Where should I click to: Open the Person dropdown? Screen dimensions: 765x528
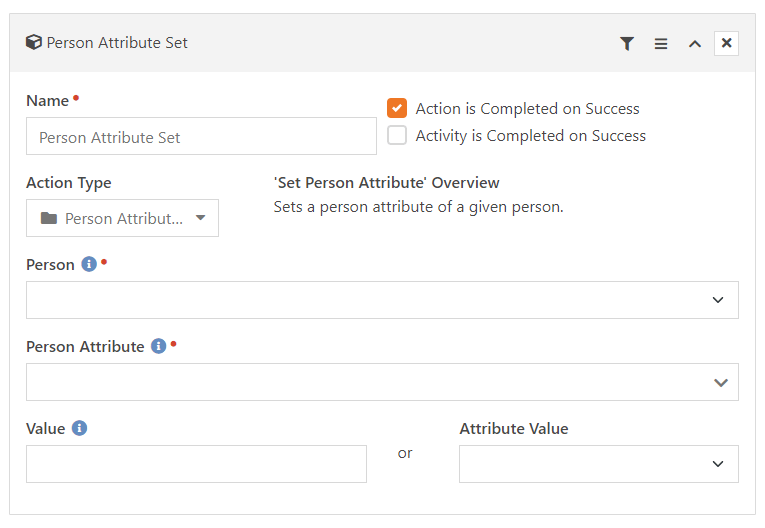[382, 300]
